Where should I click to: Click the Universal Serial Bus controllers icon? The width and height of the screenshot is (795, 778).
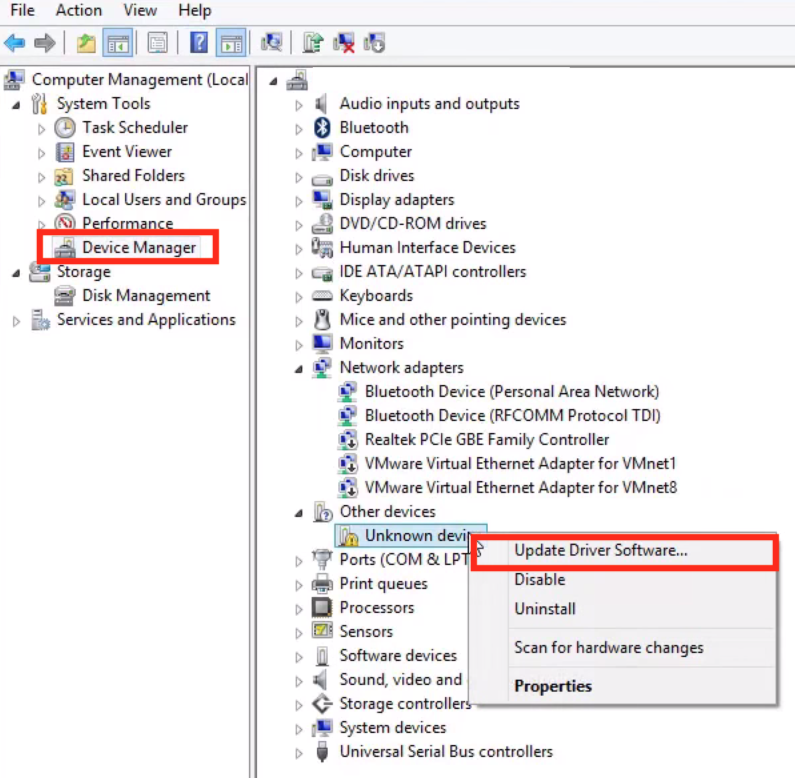click(322, 752)
